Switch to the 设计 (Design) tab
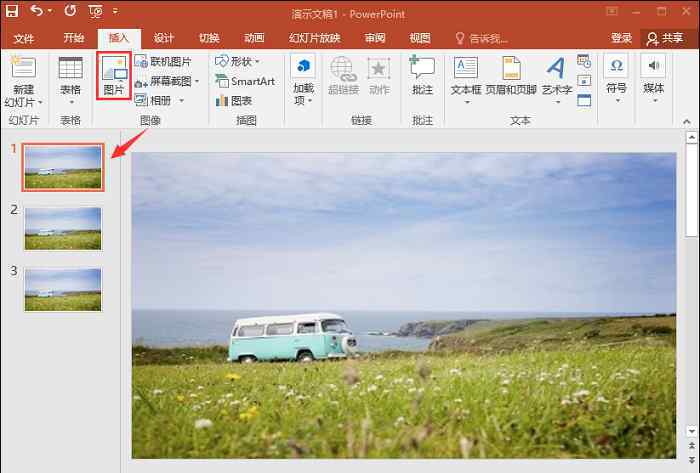 click(x=163, y=38)
